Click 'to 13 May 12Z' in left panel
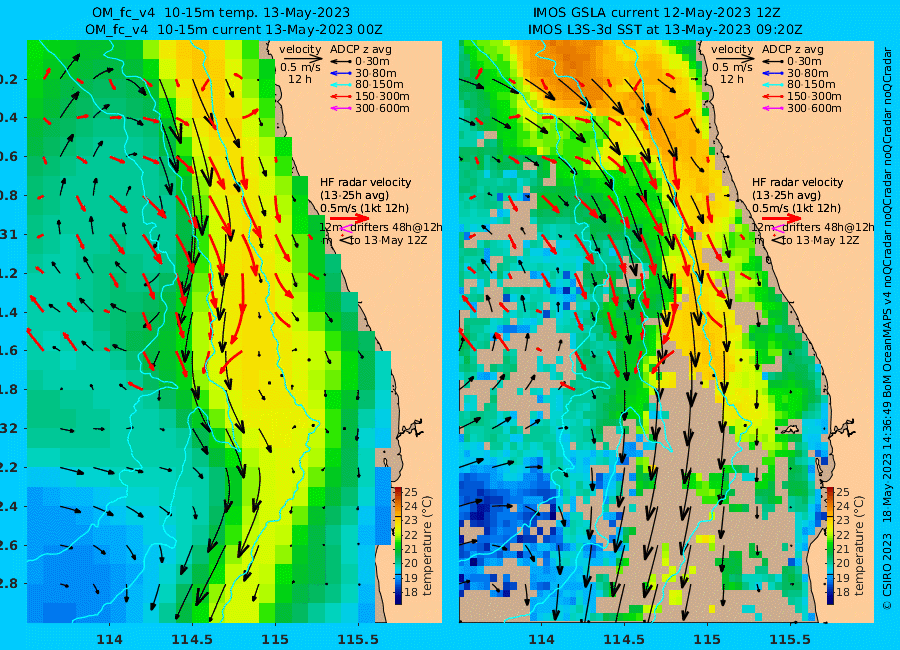Image resolution: width=900 pixels, height=650 pixels. pos(389,241)
